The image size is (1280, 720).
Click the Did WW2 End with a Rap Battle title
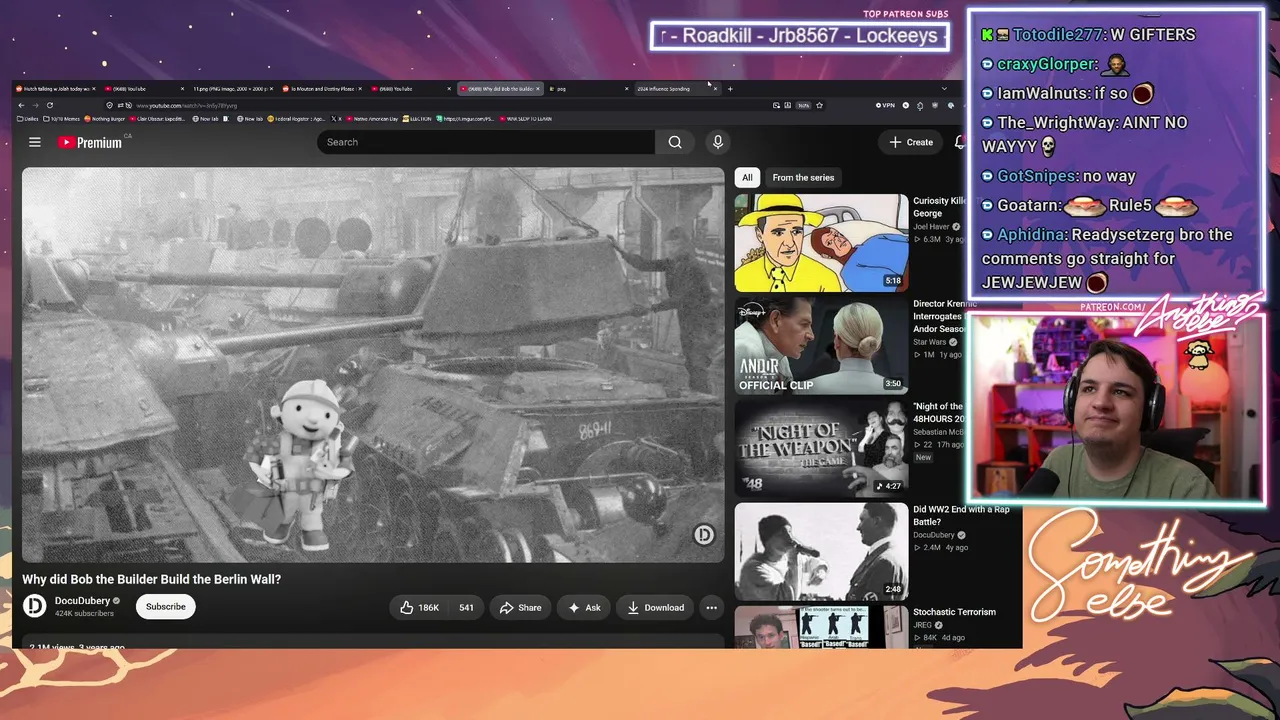[961, 515]
